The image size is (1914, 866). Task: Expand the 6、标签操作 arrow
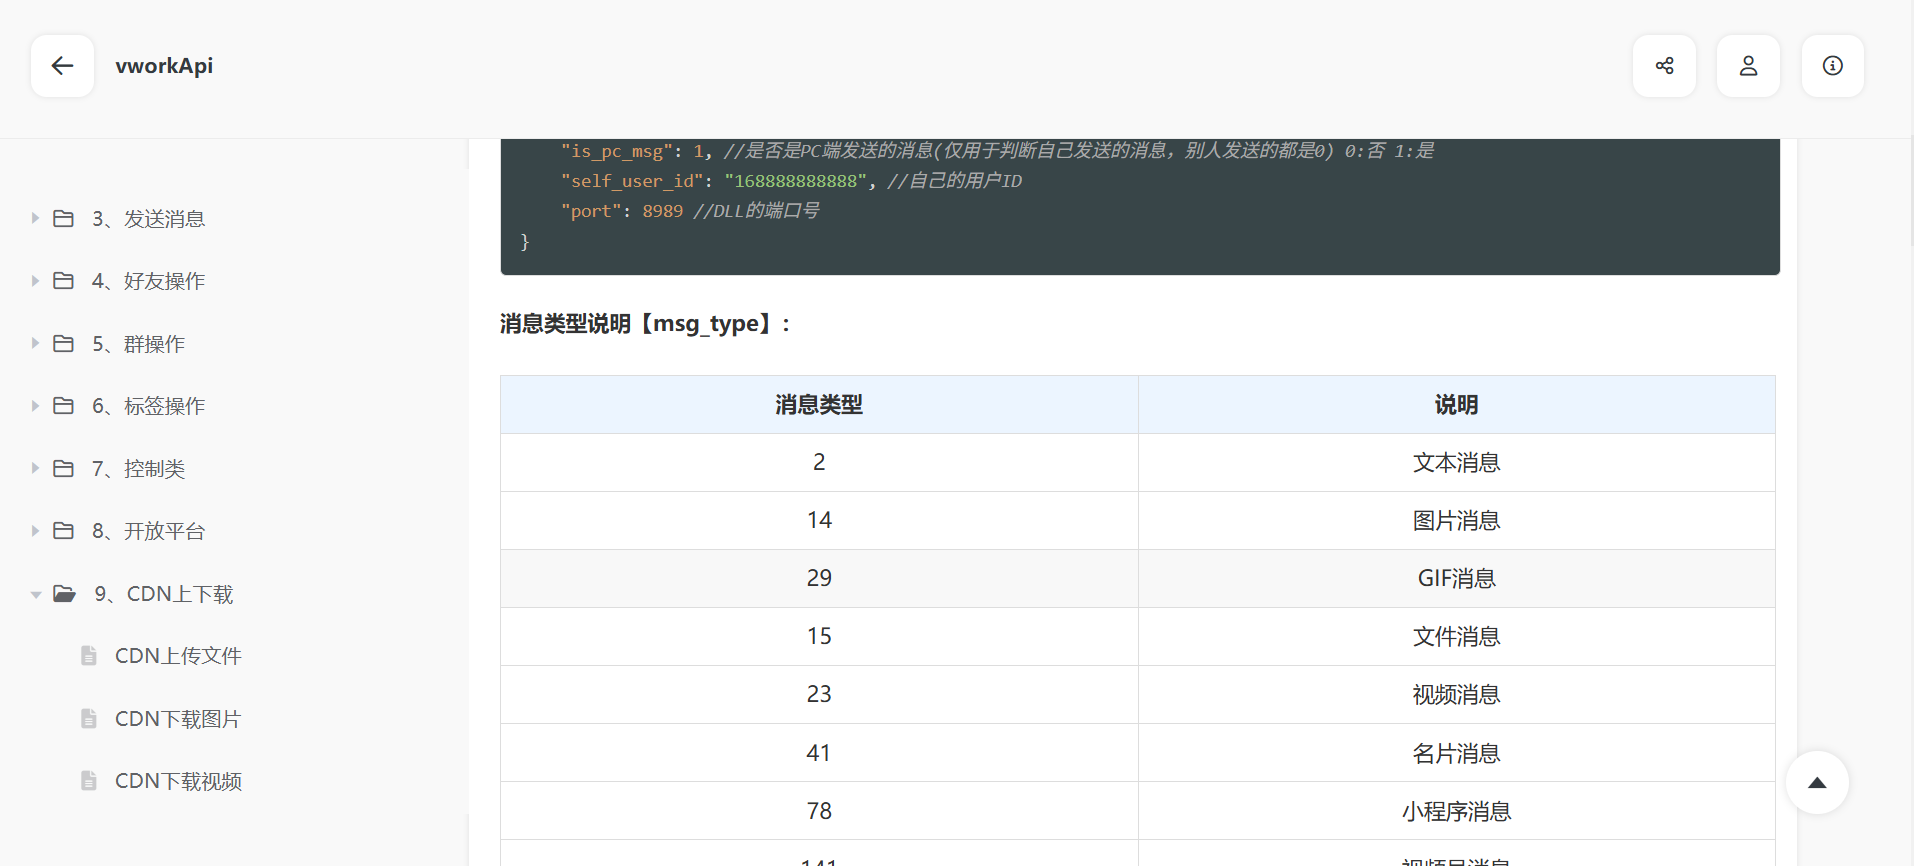coord(35,406)
